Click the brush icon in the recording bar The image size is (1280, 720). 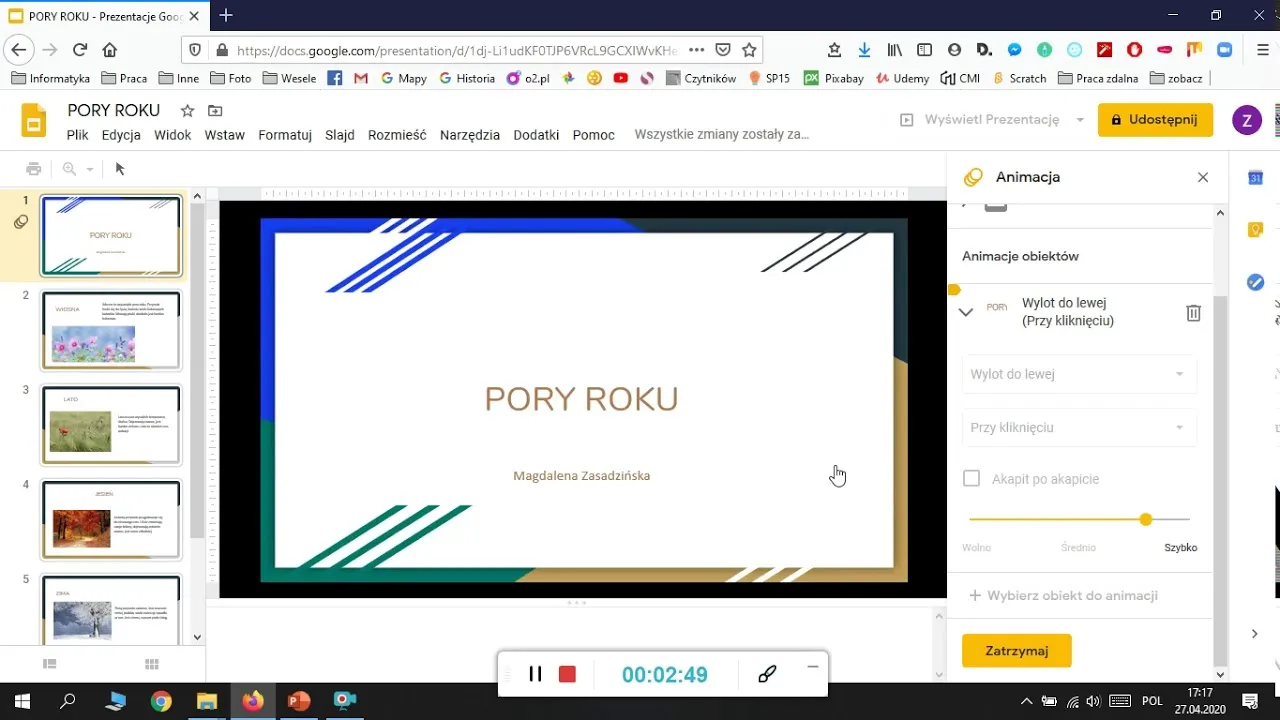(x=766, y=673)
